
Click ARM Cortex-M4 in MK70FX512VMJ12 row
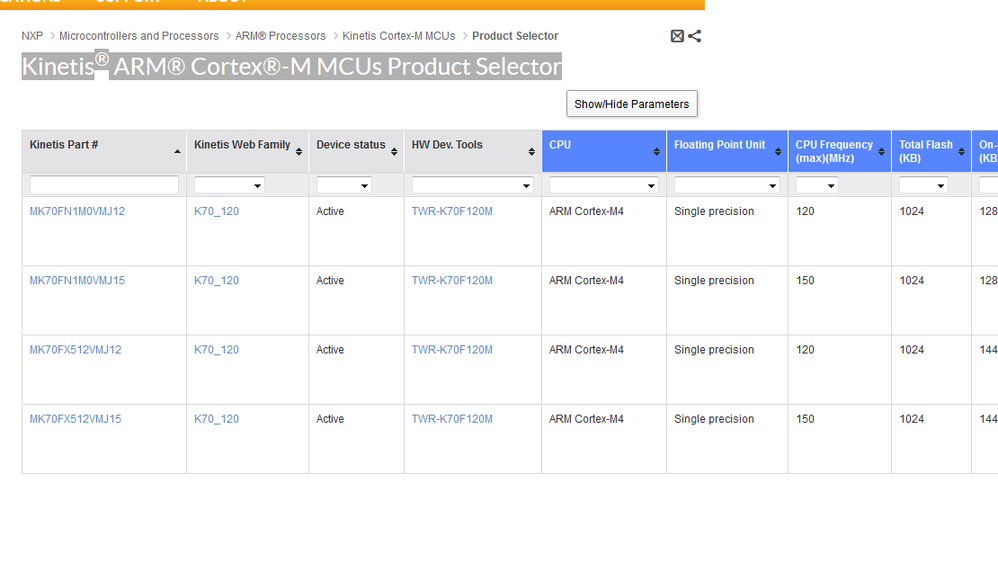[x=586, y=350]
